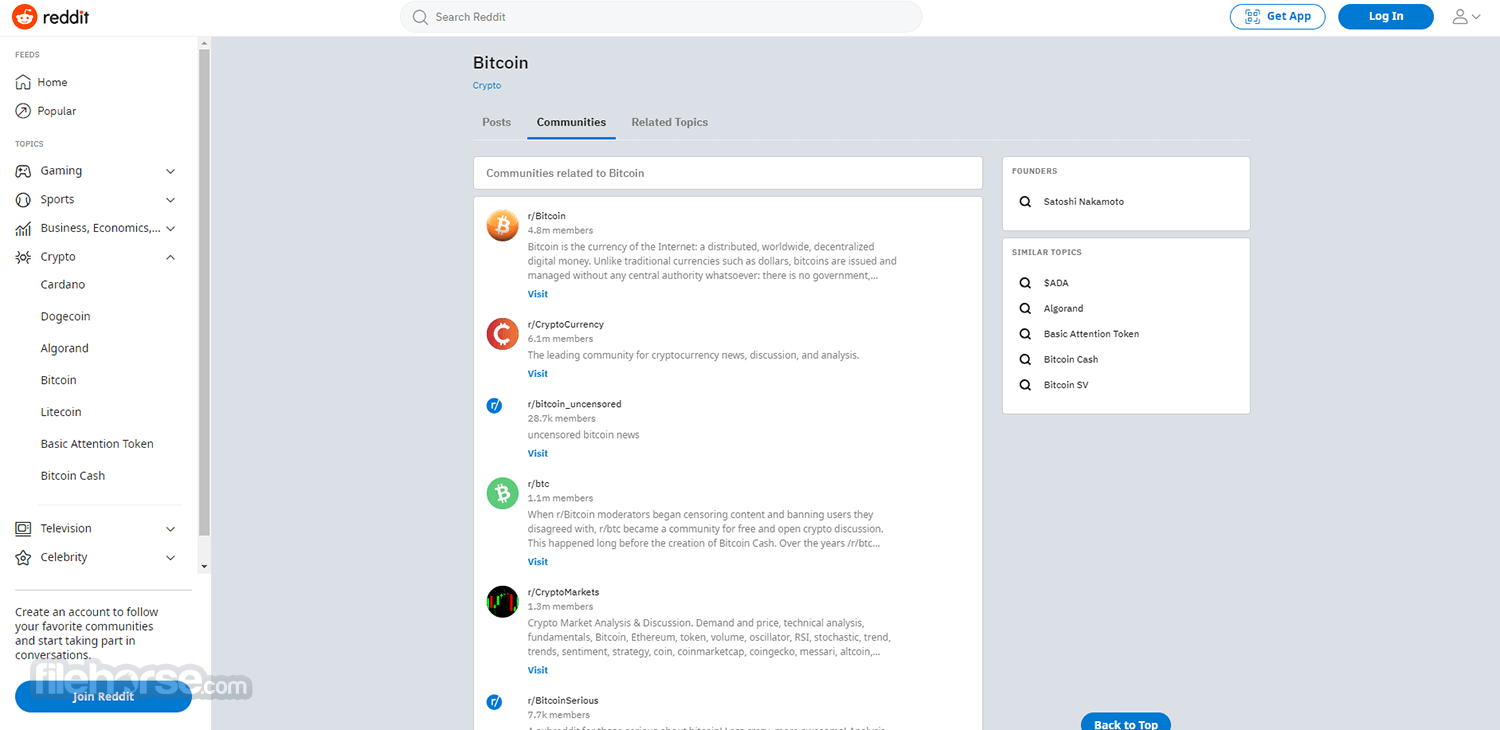Click the Home feed house icon
Viewport: 1500px width, 730px height.
(x=23, y=82)
